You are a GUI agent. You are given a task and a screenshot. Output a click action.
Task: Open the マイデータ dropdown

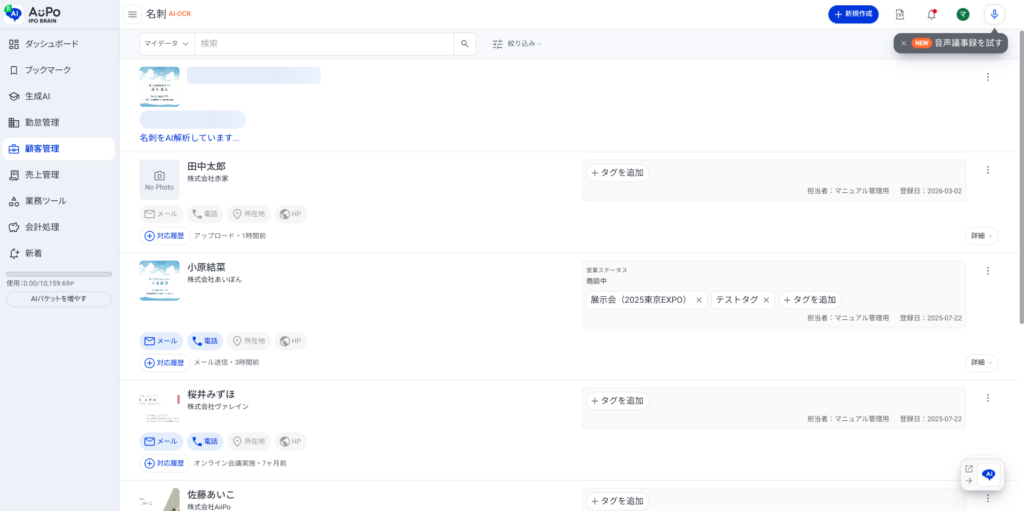click(166, 44)
